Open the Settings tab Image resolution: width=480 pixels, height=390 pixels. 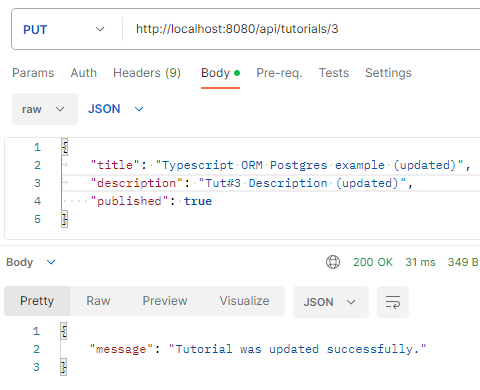[388, 73]
